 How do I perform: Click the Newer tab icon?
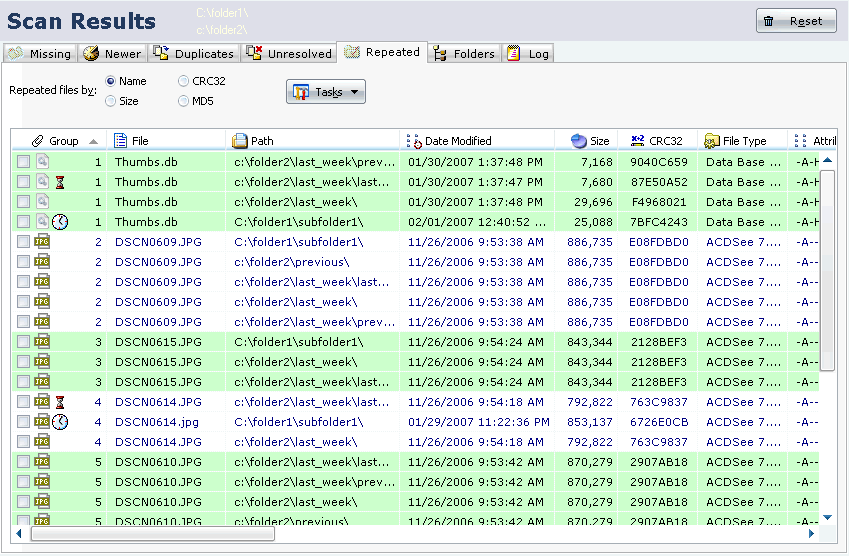pos(92,54)
